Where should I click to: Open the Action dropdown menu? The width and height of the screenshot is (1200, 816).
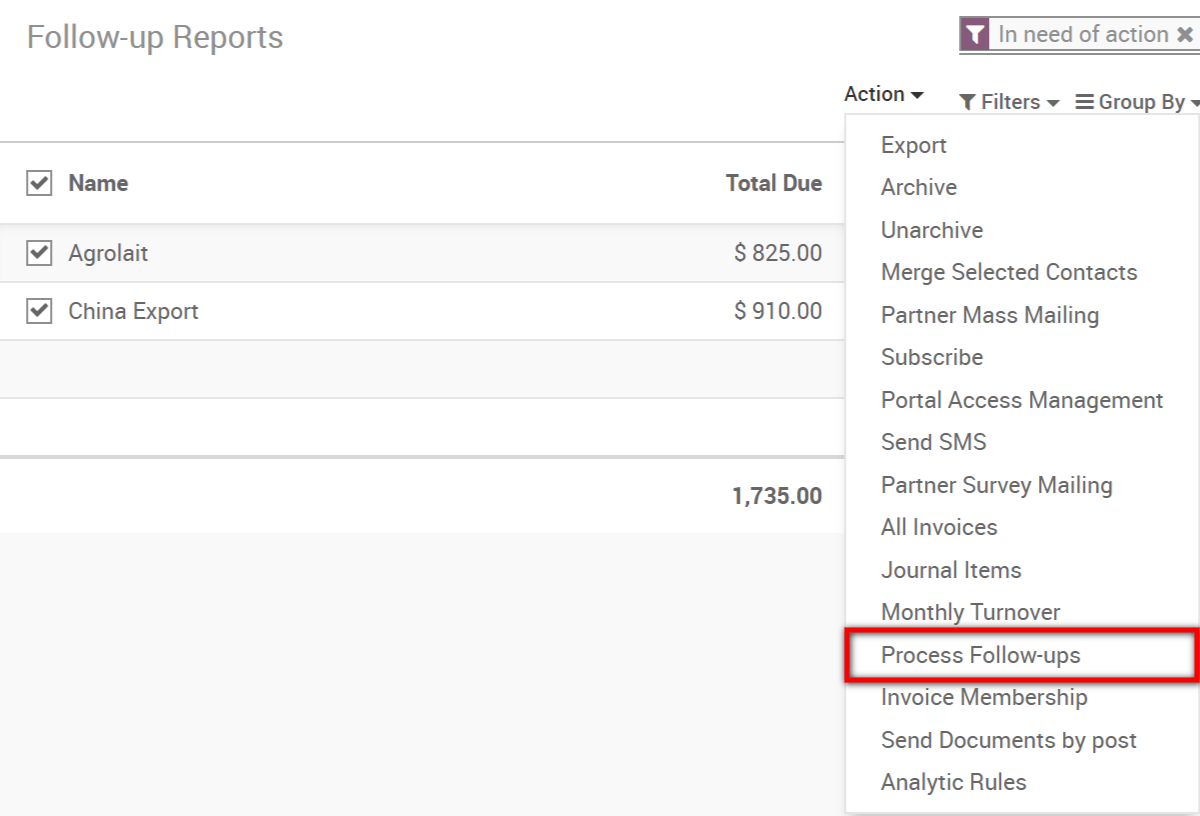(x=882, y=93)
